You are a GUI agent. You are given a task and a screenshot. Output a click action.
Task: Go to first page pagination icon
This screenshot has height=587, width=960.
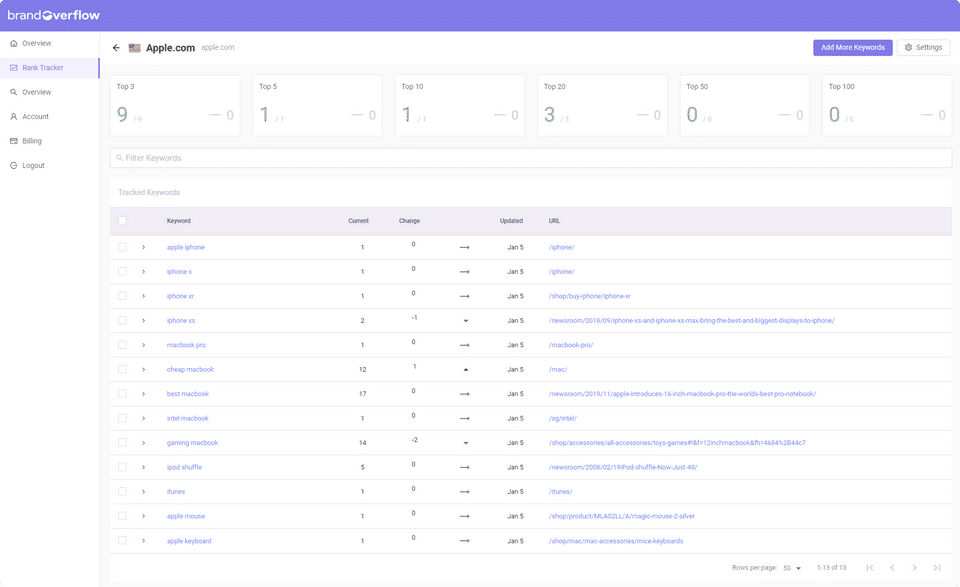pyautogui.click(x=869, y=568)
